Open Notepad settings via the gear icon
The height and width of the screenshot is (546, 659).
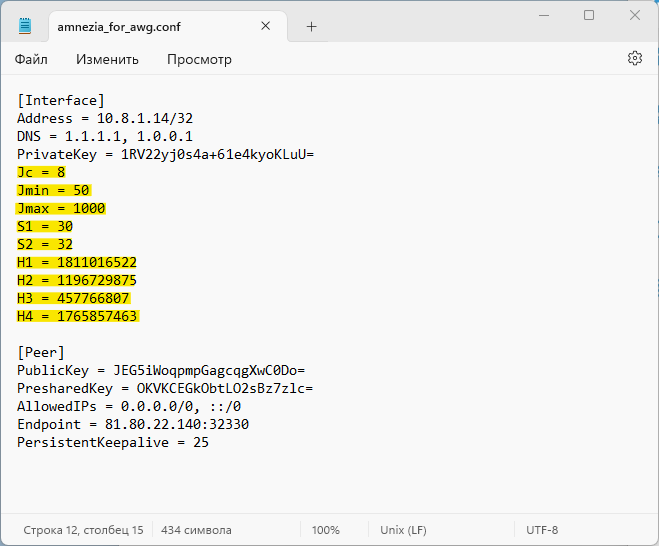tap(634, 59)
